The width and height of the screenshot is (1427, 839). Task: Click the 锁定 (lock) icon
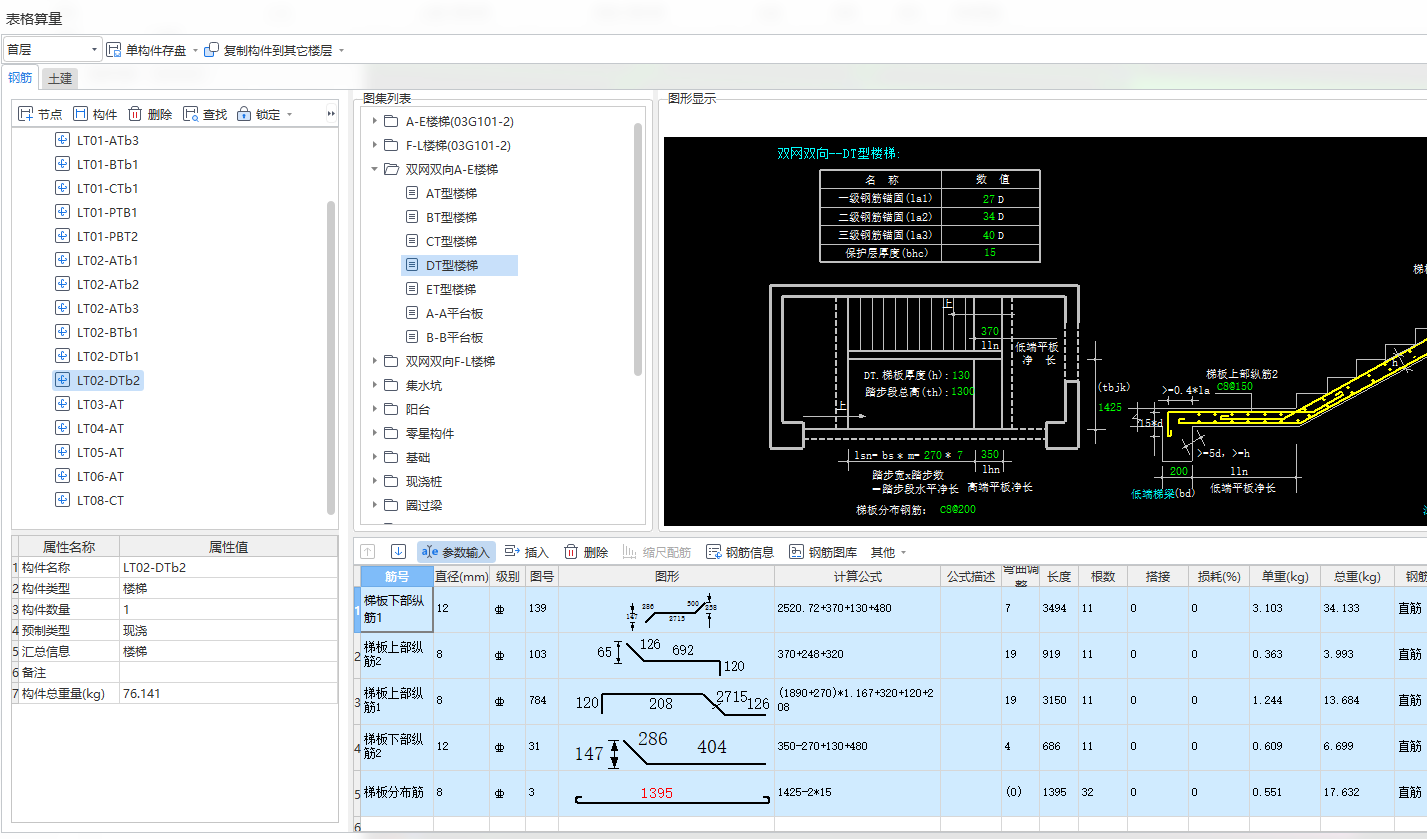244,115
